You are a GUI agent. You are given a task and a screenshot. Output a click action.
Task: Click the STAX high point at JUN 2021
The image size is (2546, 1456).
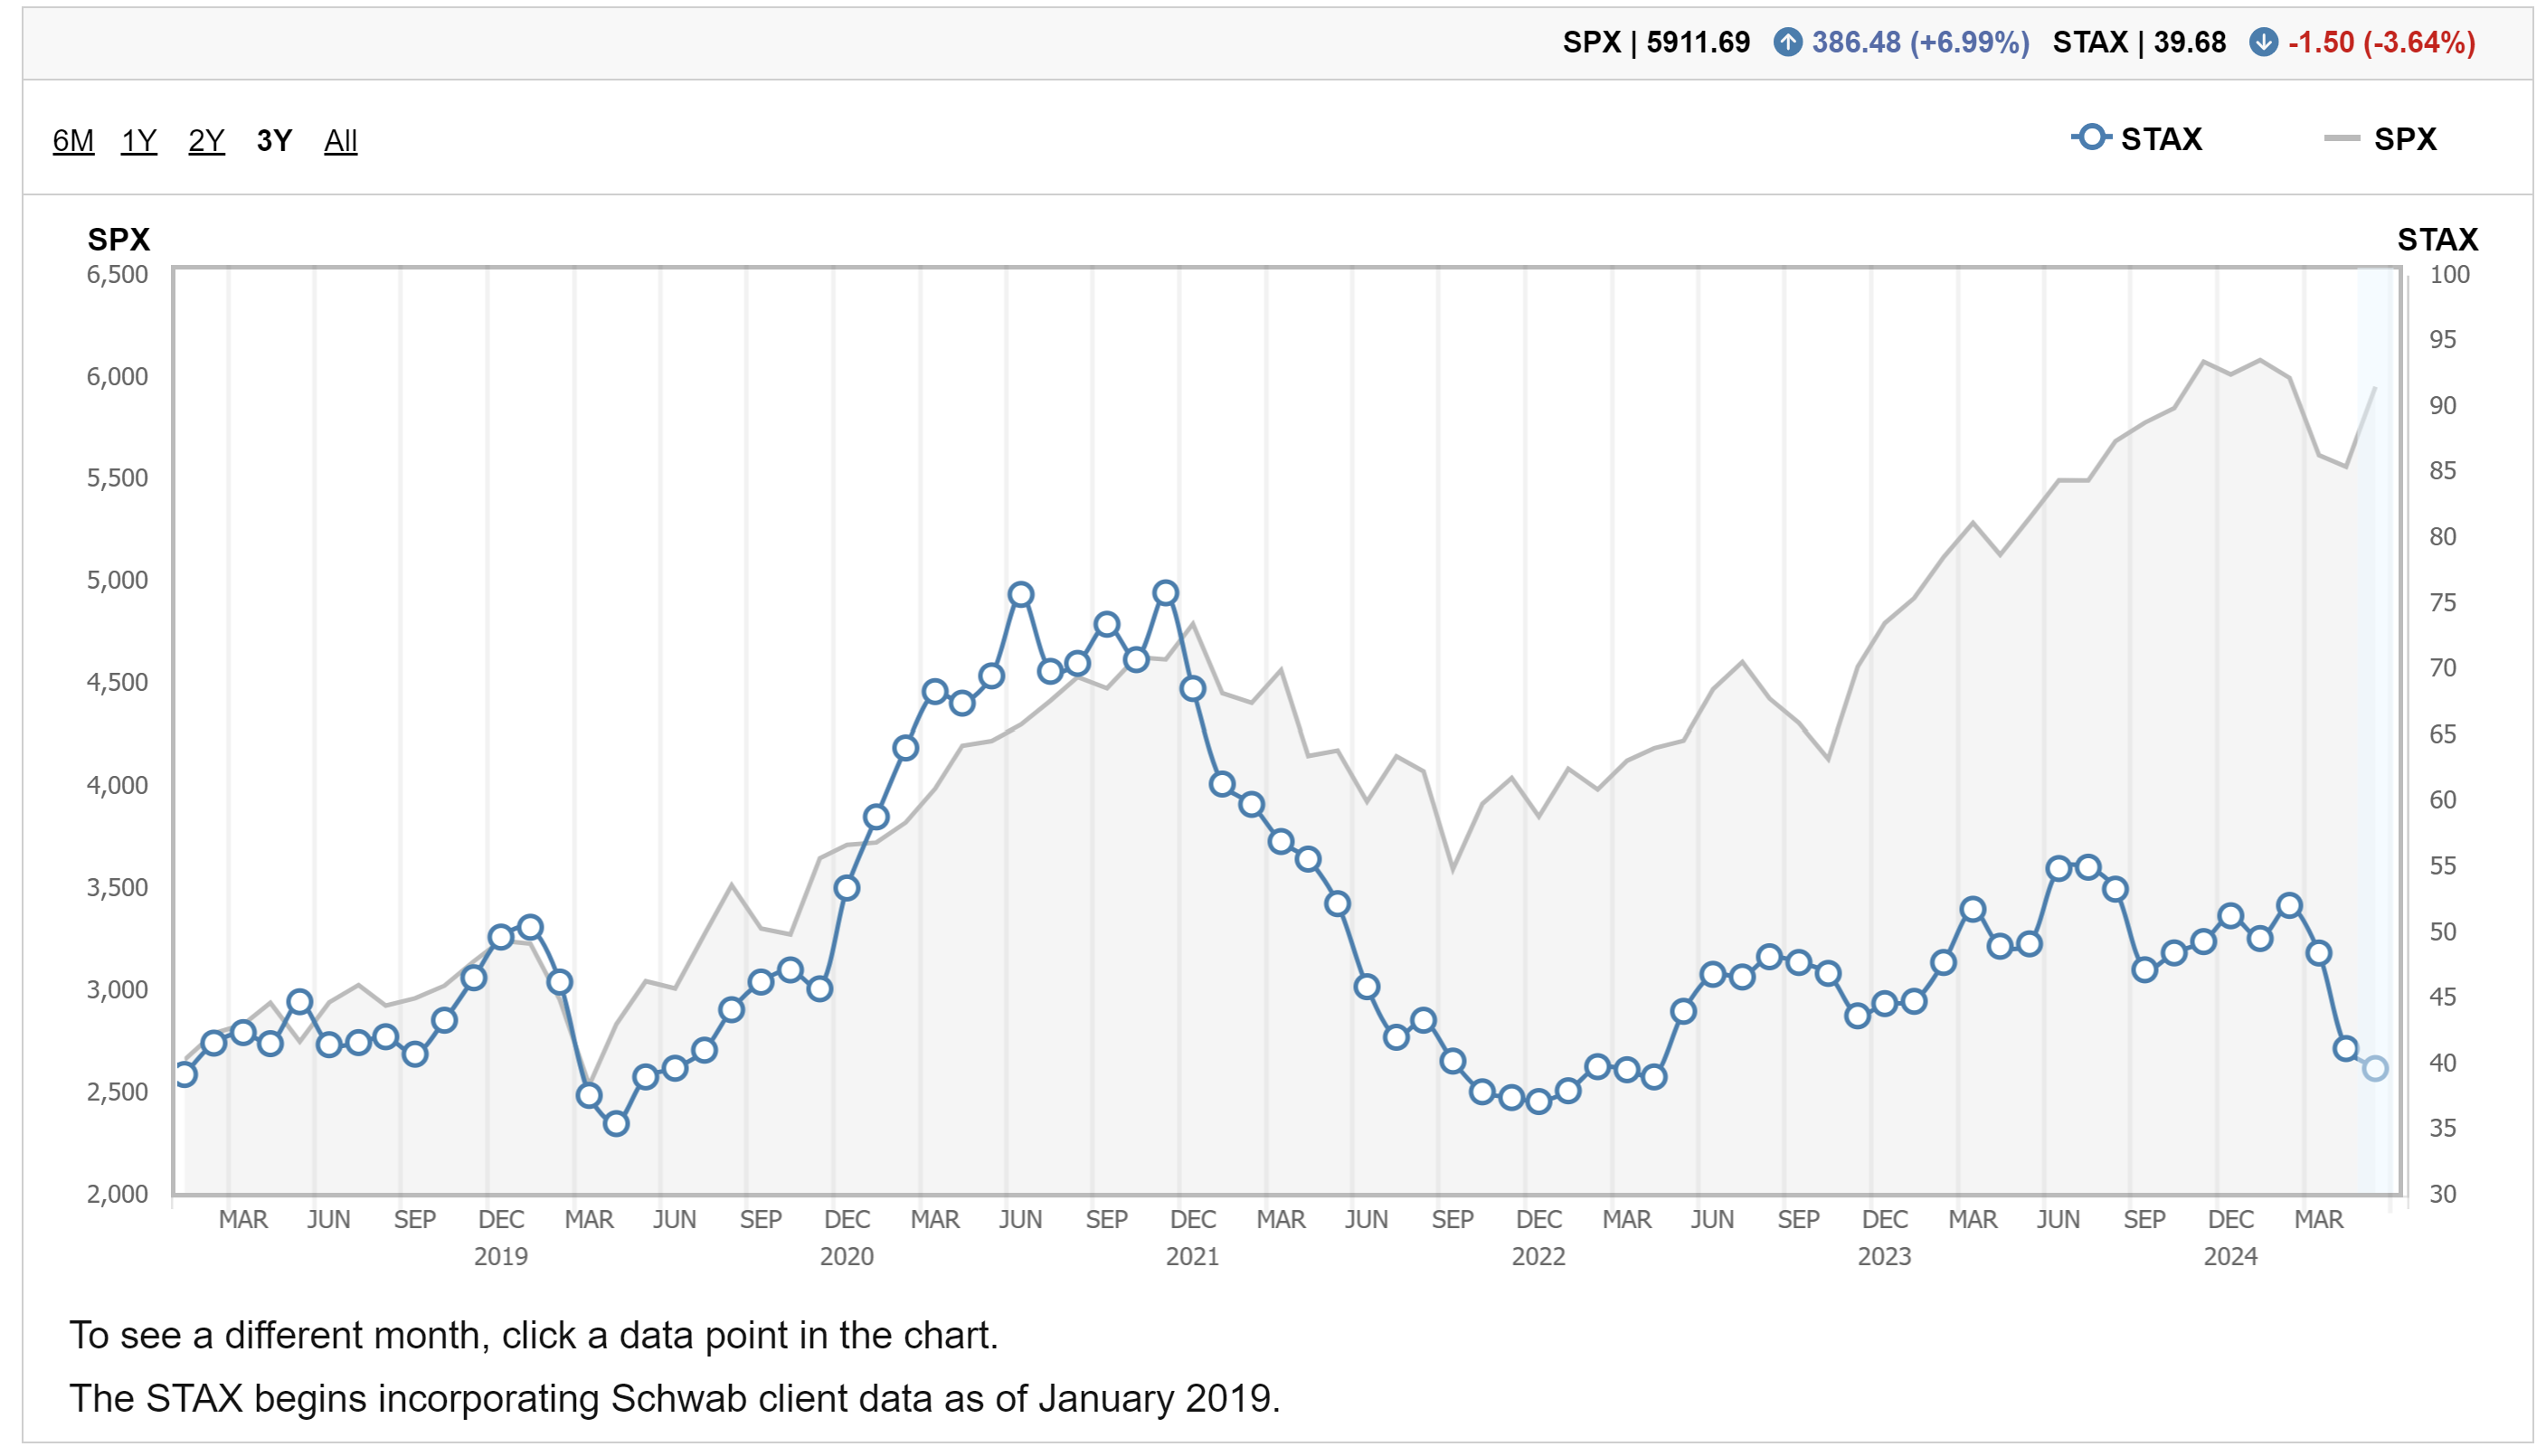pyautogui.click(x=1020, y=595)
